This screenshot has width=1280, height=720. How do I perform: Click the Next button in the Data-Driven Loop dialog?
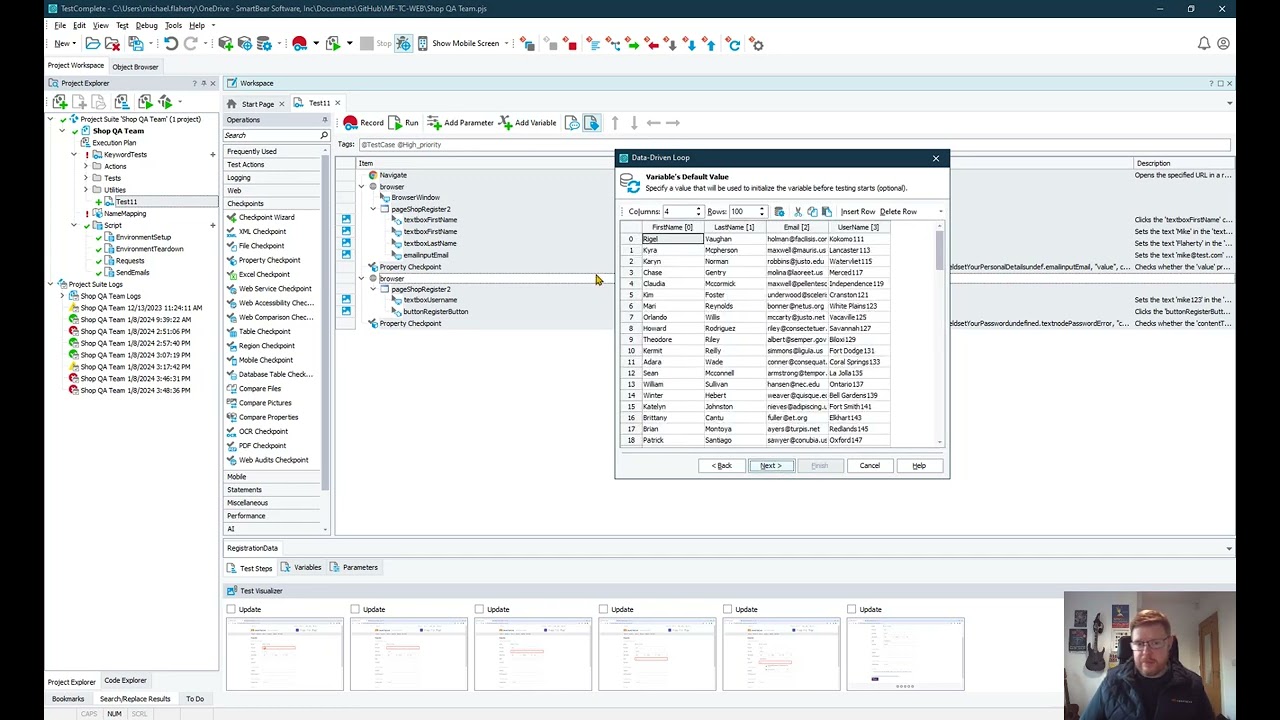point(771,466)
